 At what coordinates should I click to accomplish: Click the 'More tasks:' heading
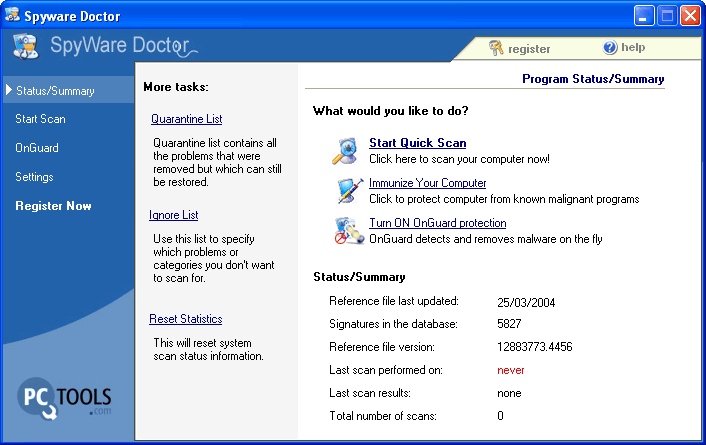(176, 87)
